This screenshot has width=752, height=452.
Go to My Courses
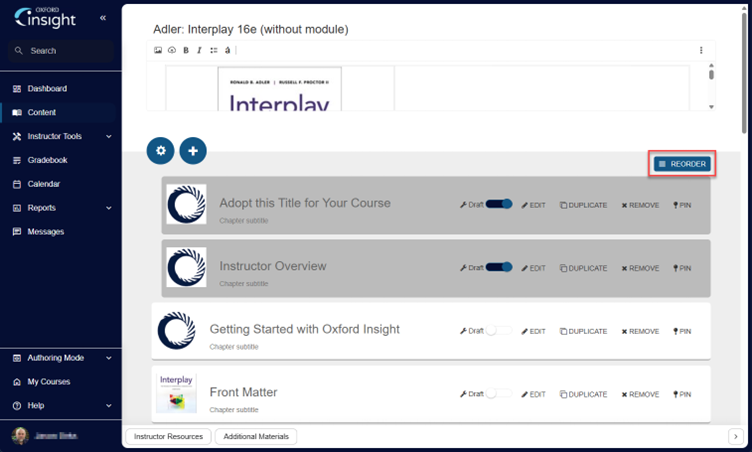tap(48, 382)
